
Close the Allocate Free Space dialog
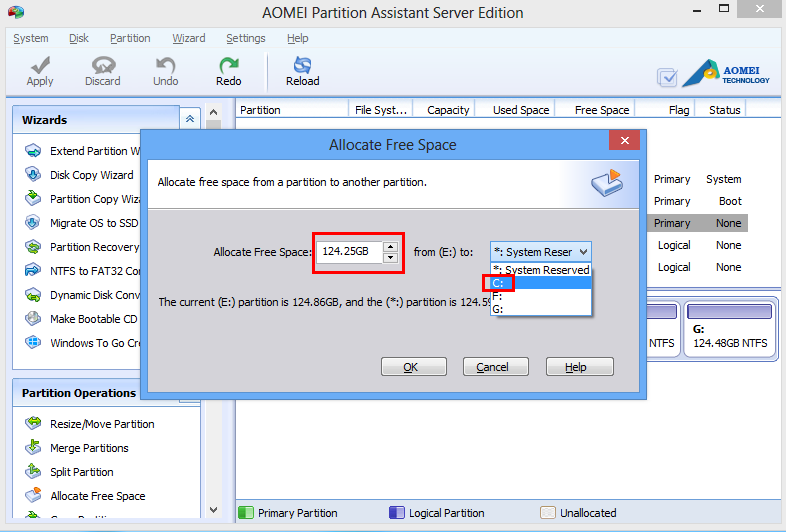(624, 140)
